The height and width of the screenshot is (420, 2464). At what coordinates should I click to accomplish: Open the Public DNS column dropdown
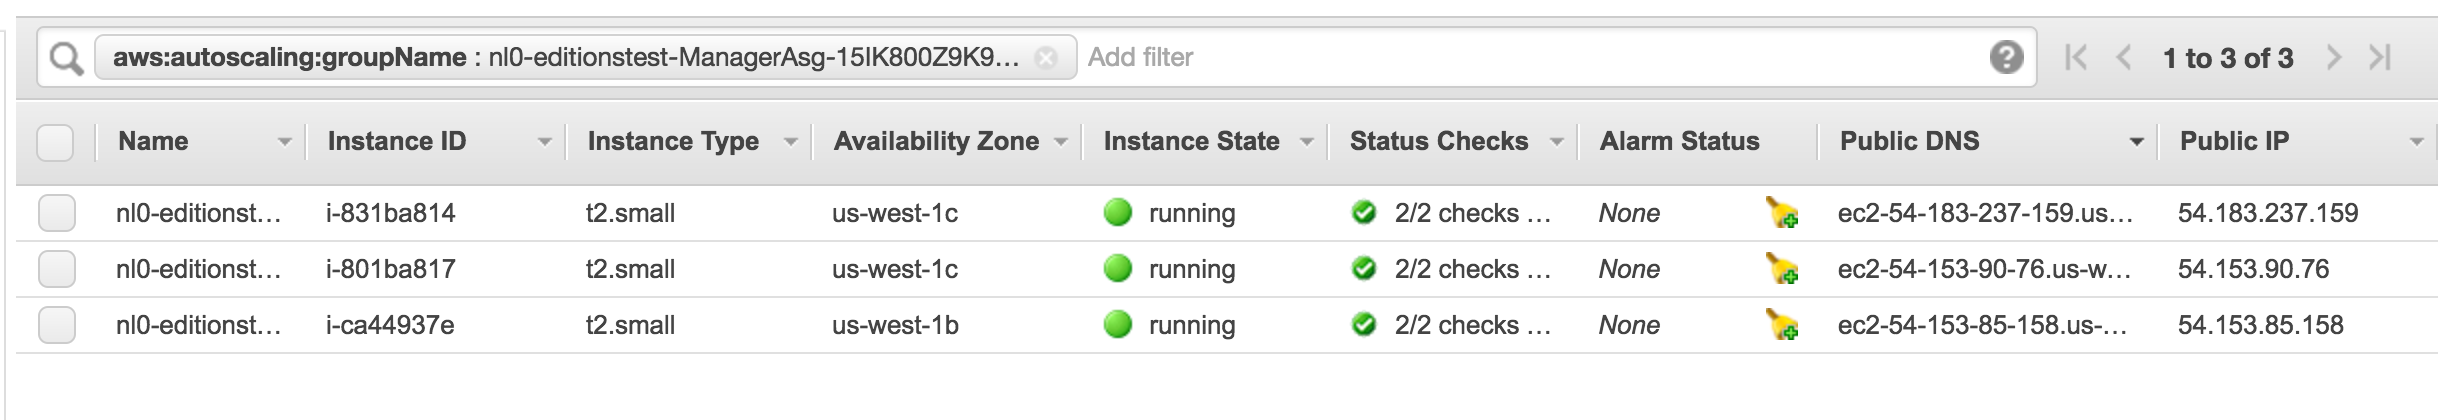coord(2136,142)
